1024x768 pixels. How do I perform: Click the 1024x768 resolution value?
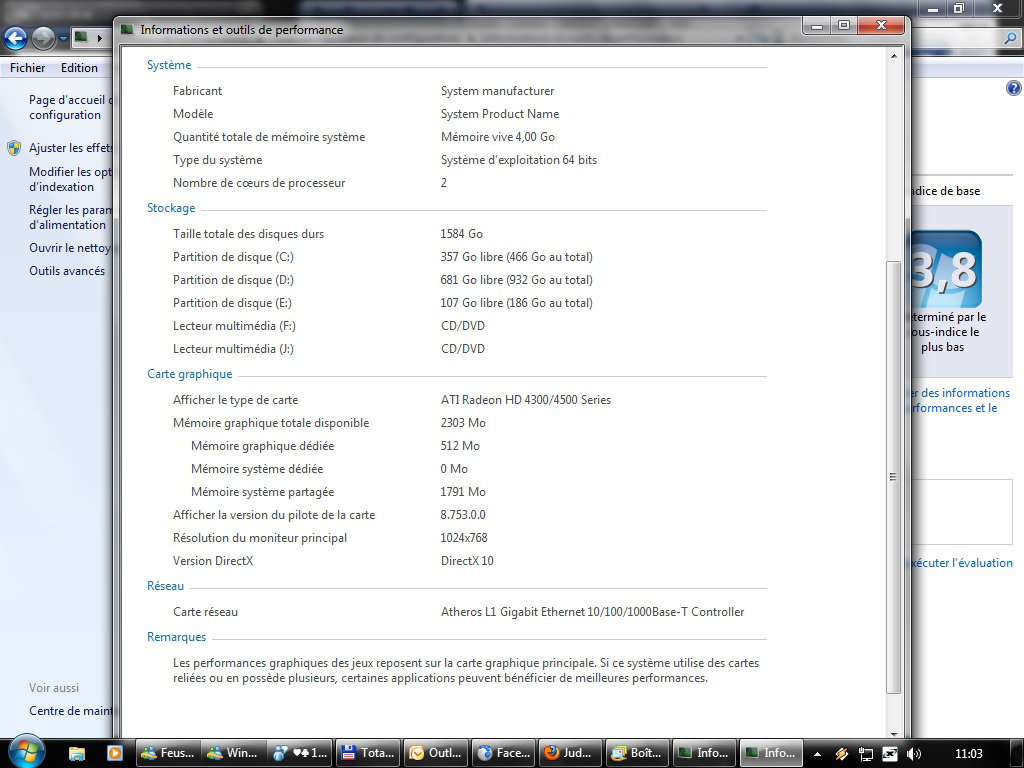coord(464,537)
